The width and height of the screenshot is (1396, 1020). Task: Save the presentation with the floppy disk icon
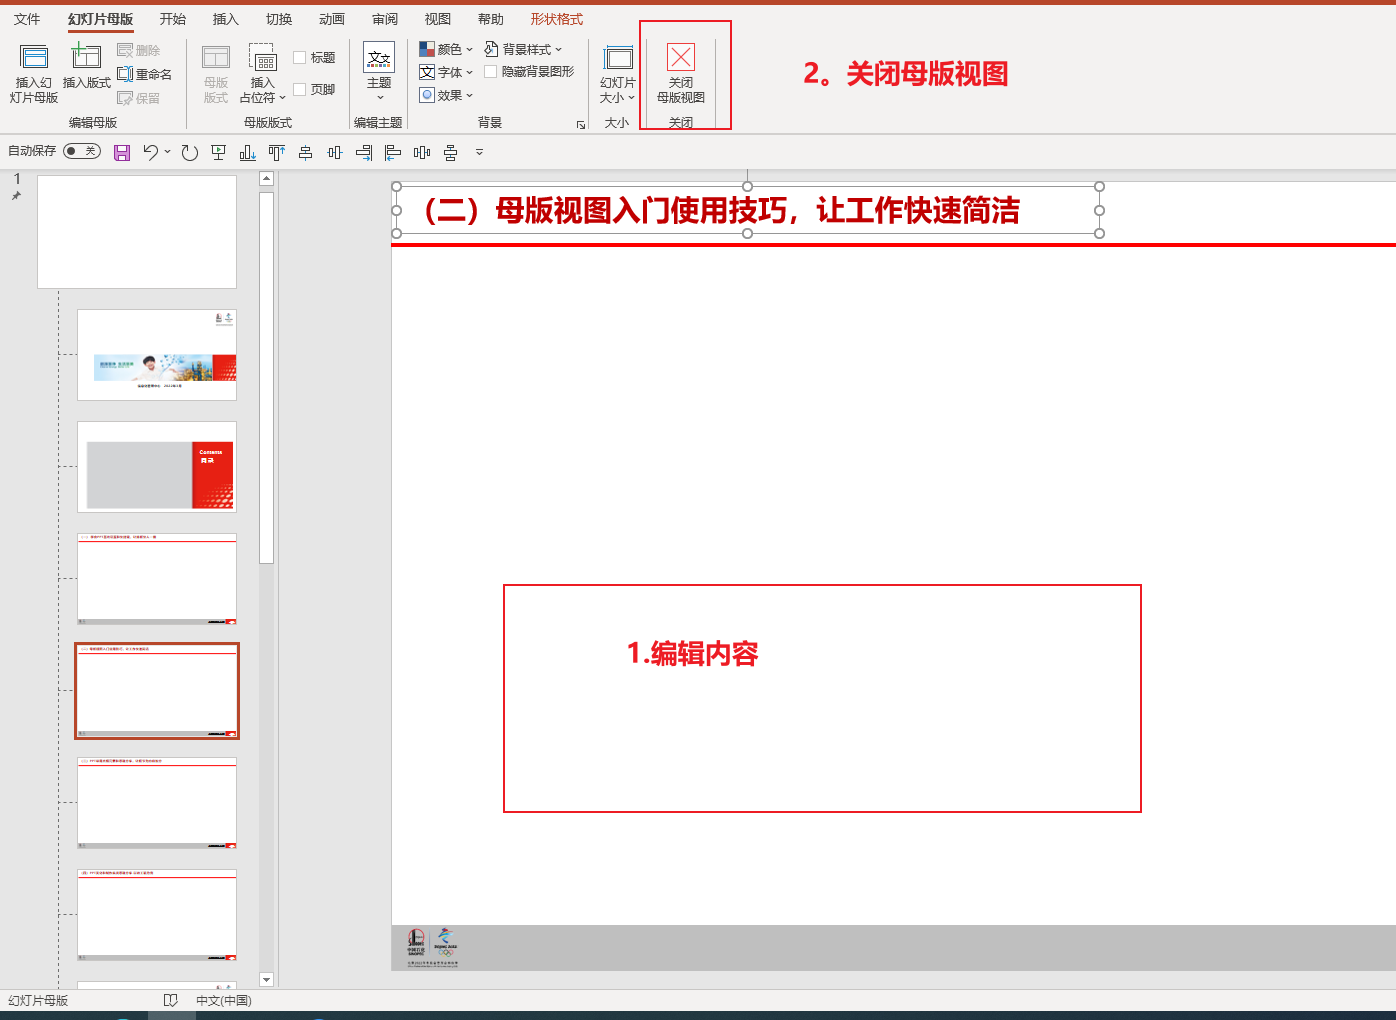(122, 152)
